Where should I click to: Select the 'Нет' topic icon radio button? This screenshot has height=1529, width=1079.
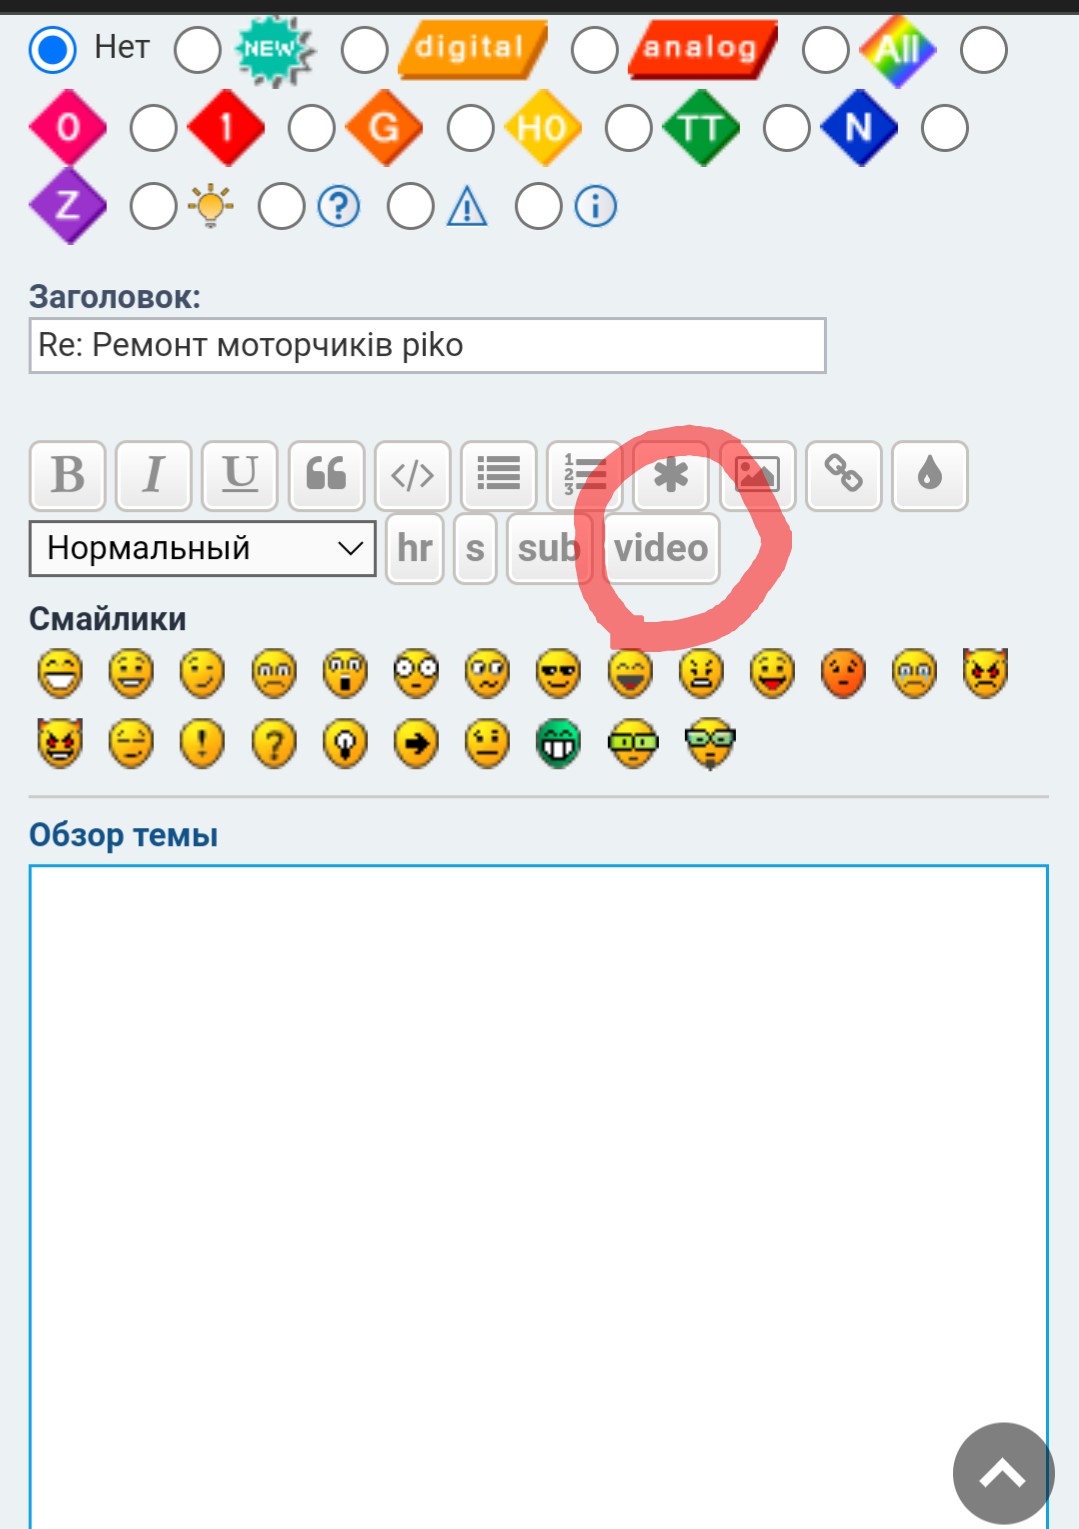click(x=53, y=49)
